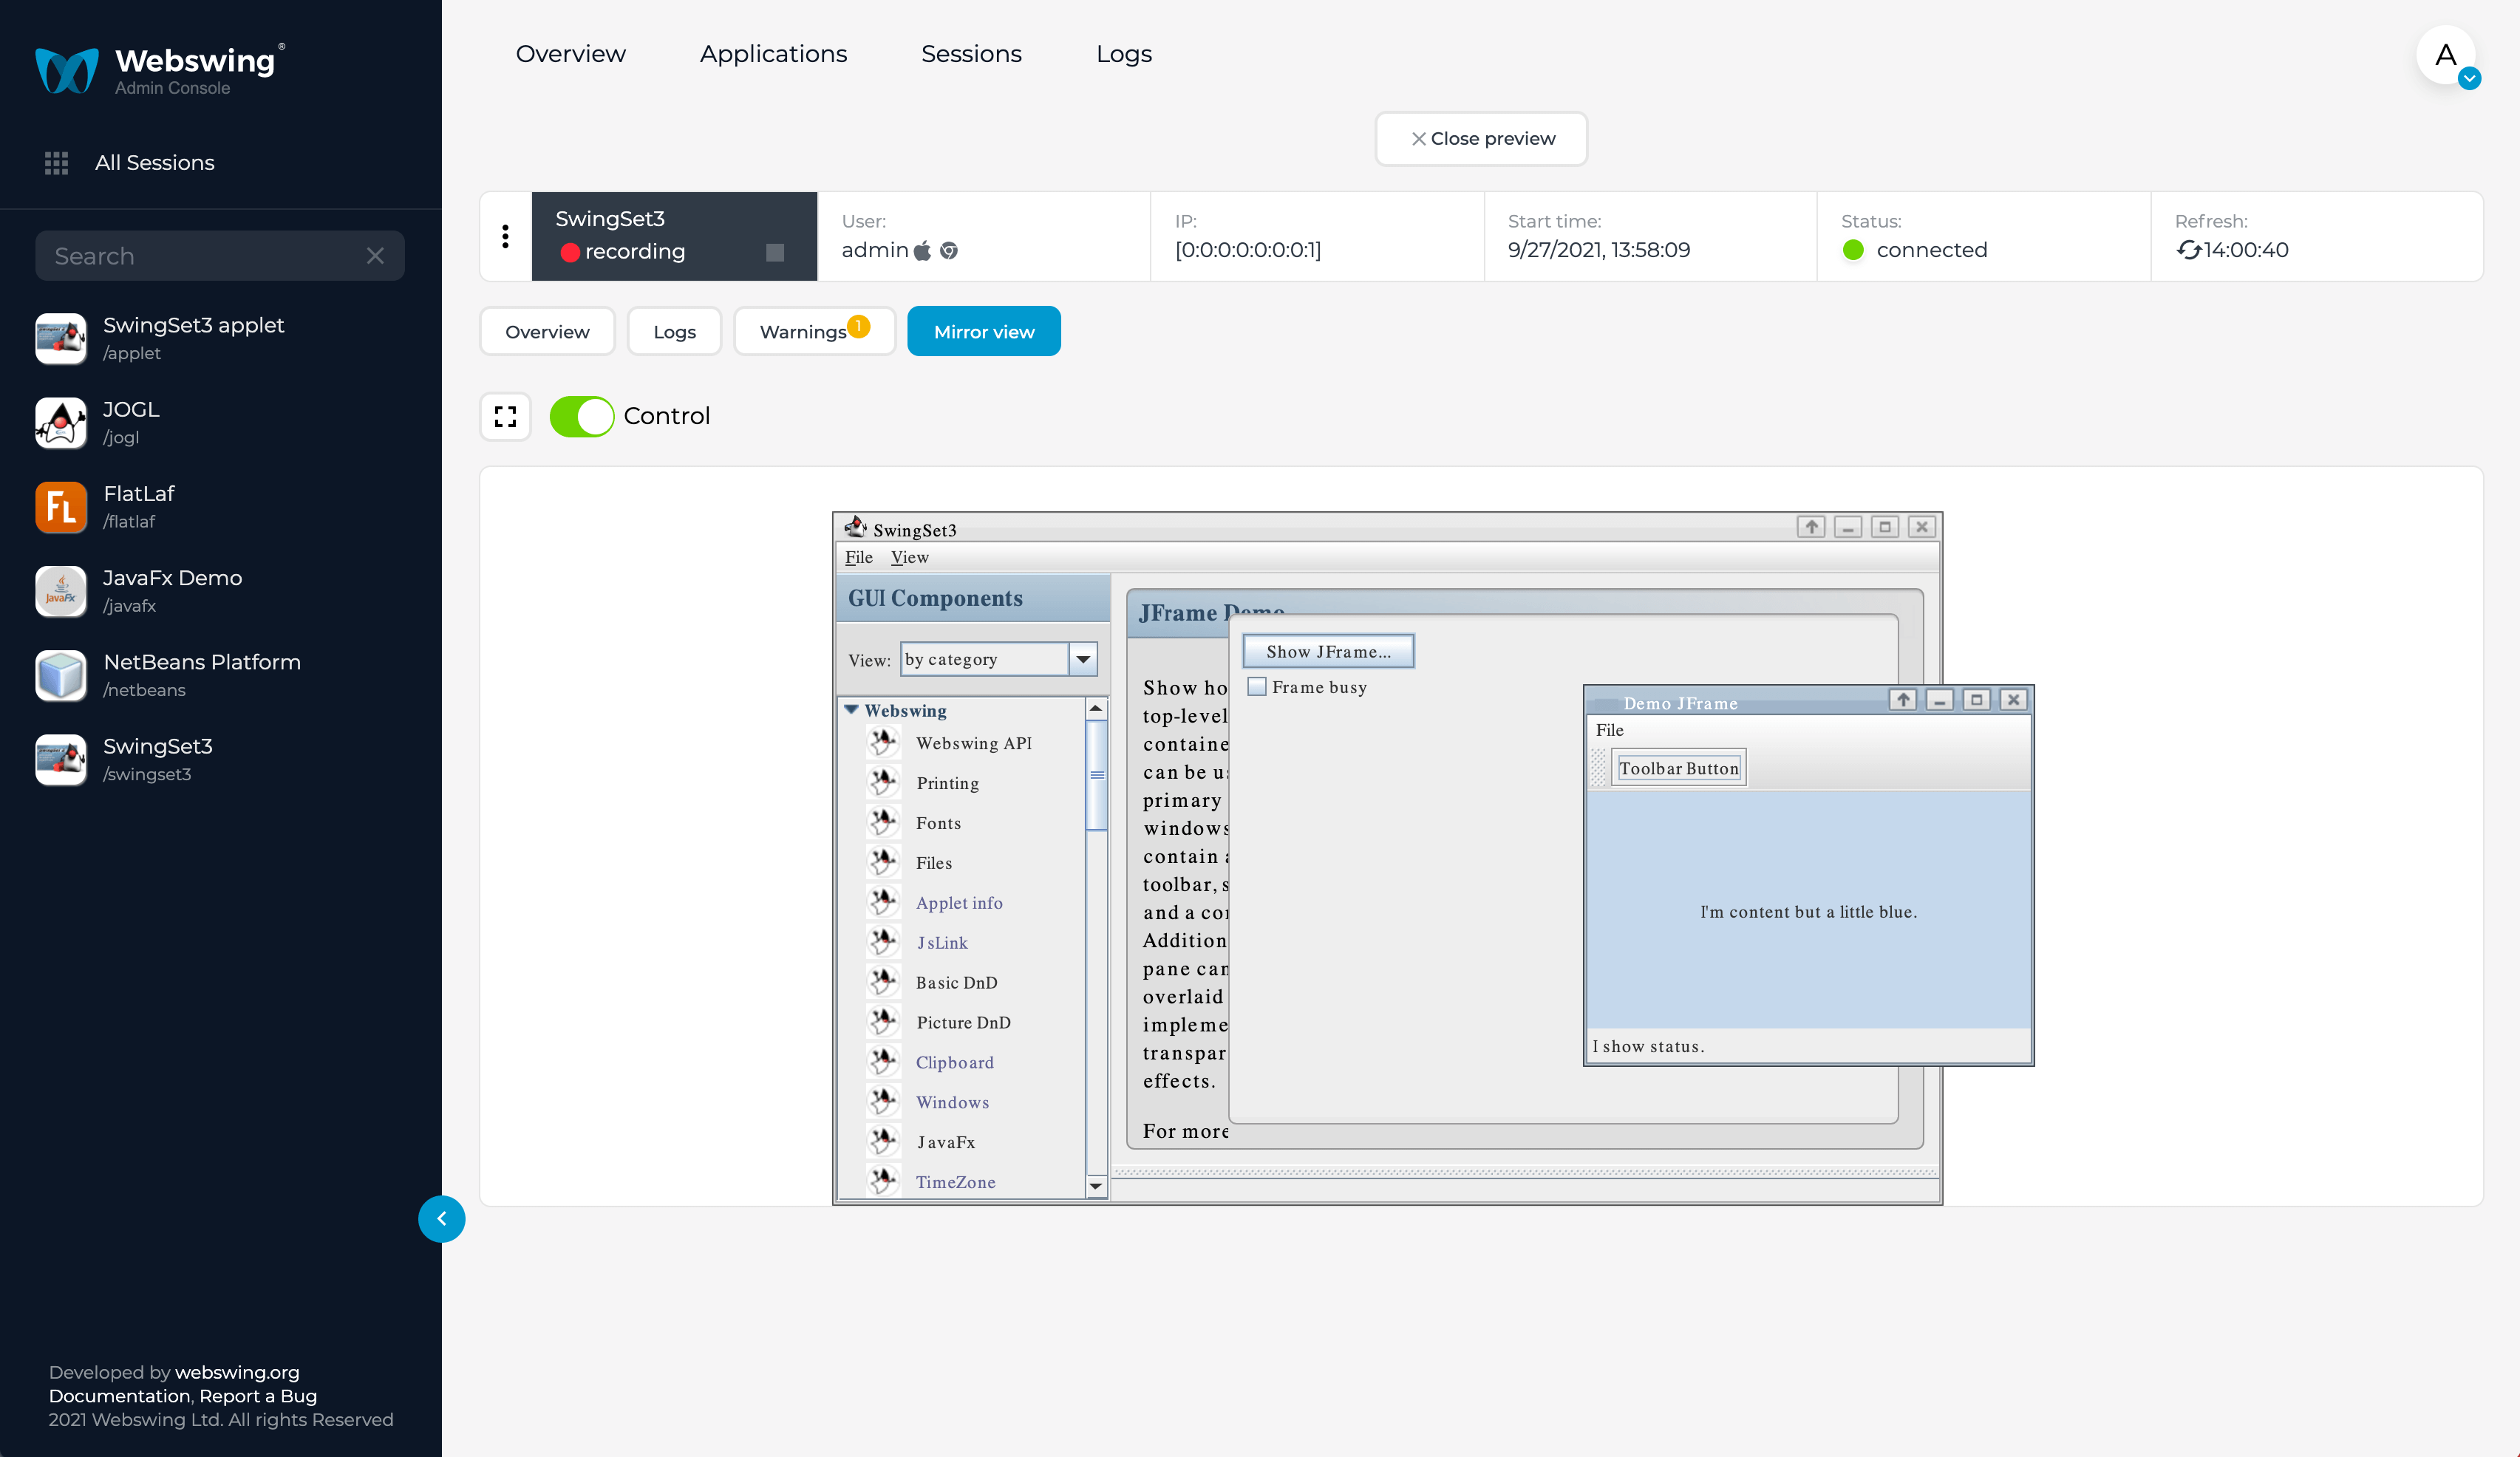Open the Demo JFrame File menu
This screenshot has width=2520, height=1457.
(x=1610, y=730)
